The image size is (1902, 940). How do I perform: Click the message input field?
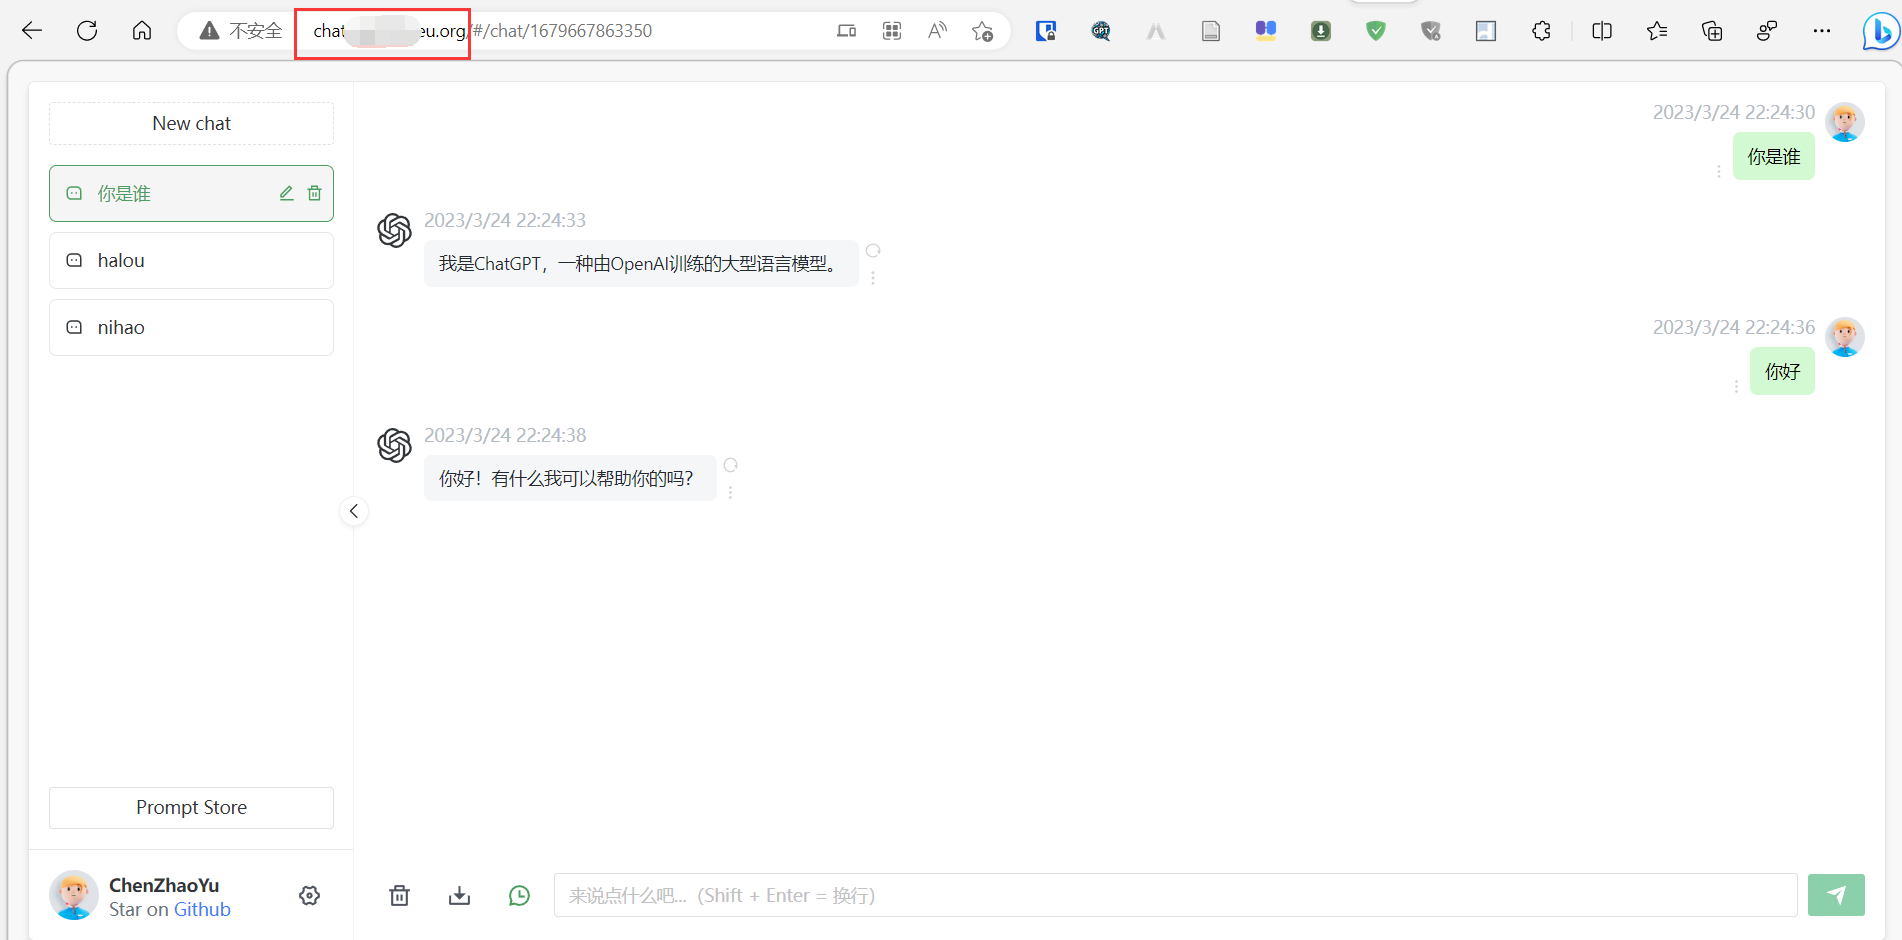(x=1175, y=895)
